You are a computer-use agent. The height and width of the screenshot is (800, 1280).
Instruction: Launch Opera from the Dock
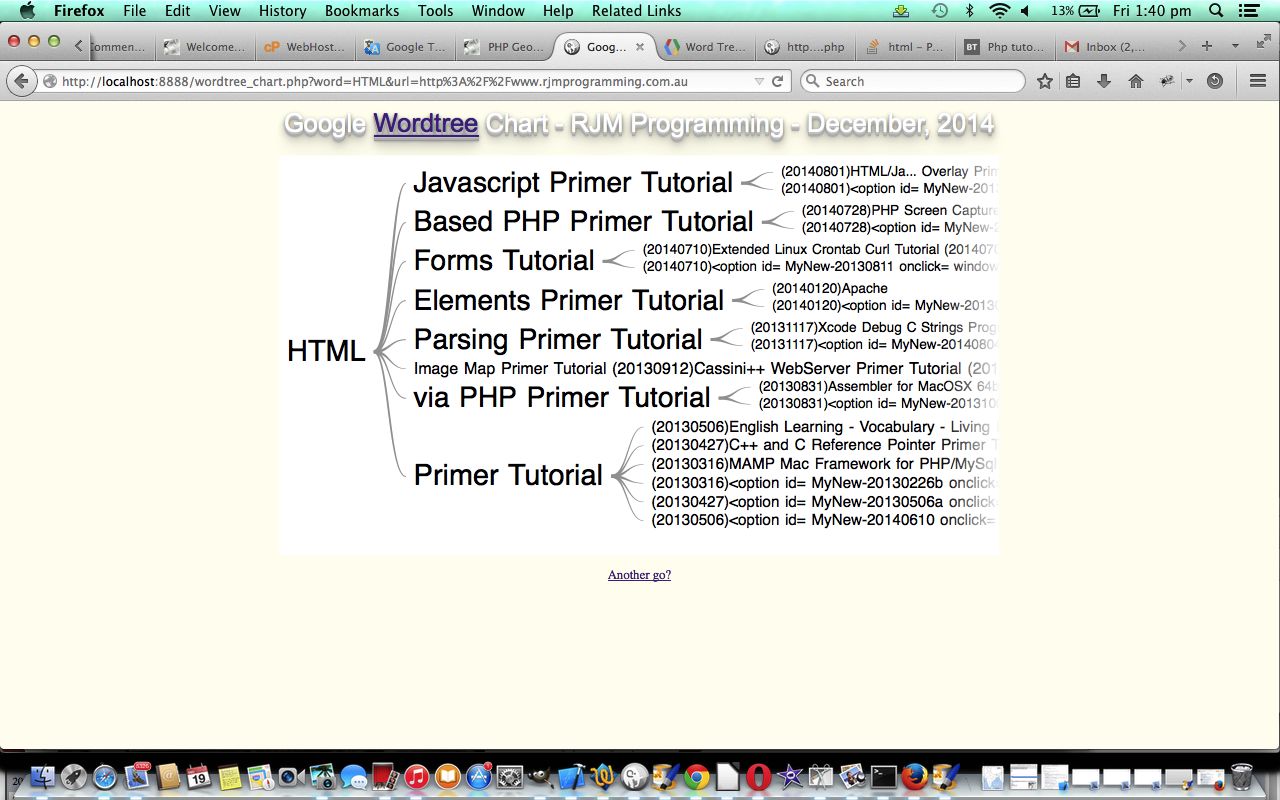point(759,777)
